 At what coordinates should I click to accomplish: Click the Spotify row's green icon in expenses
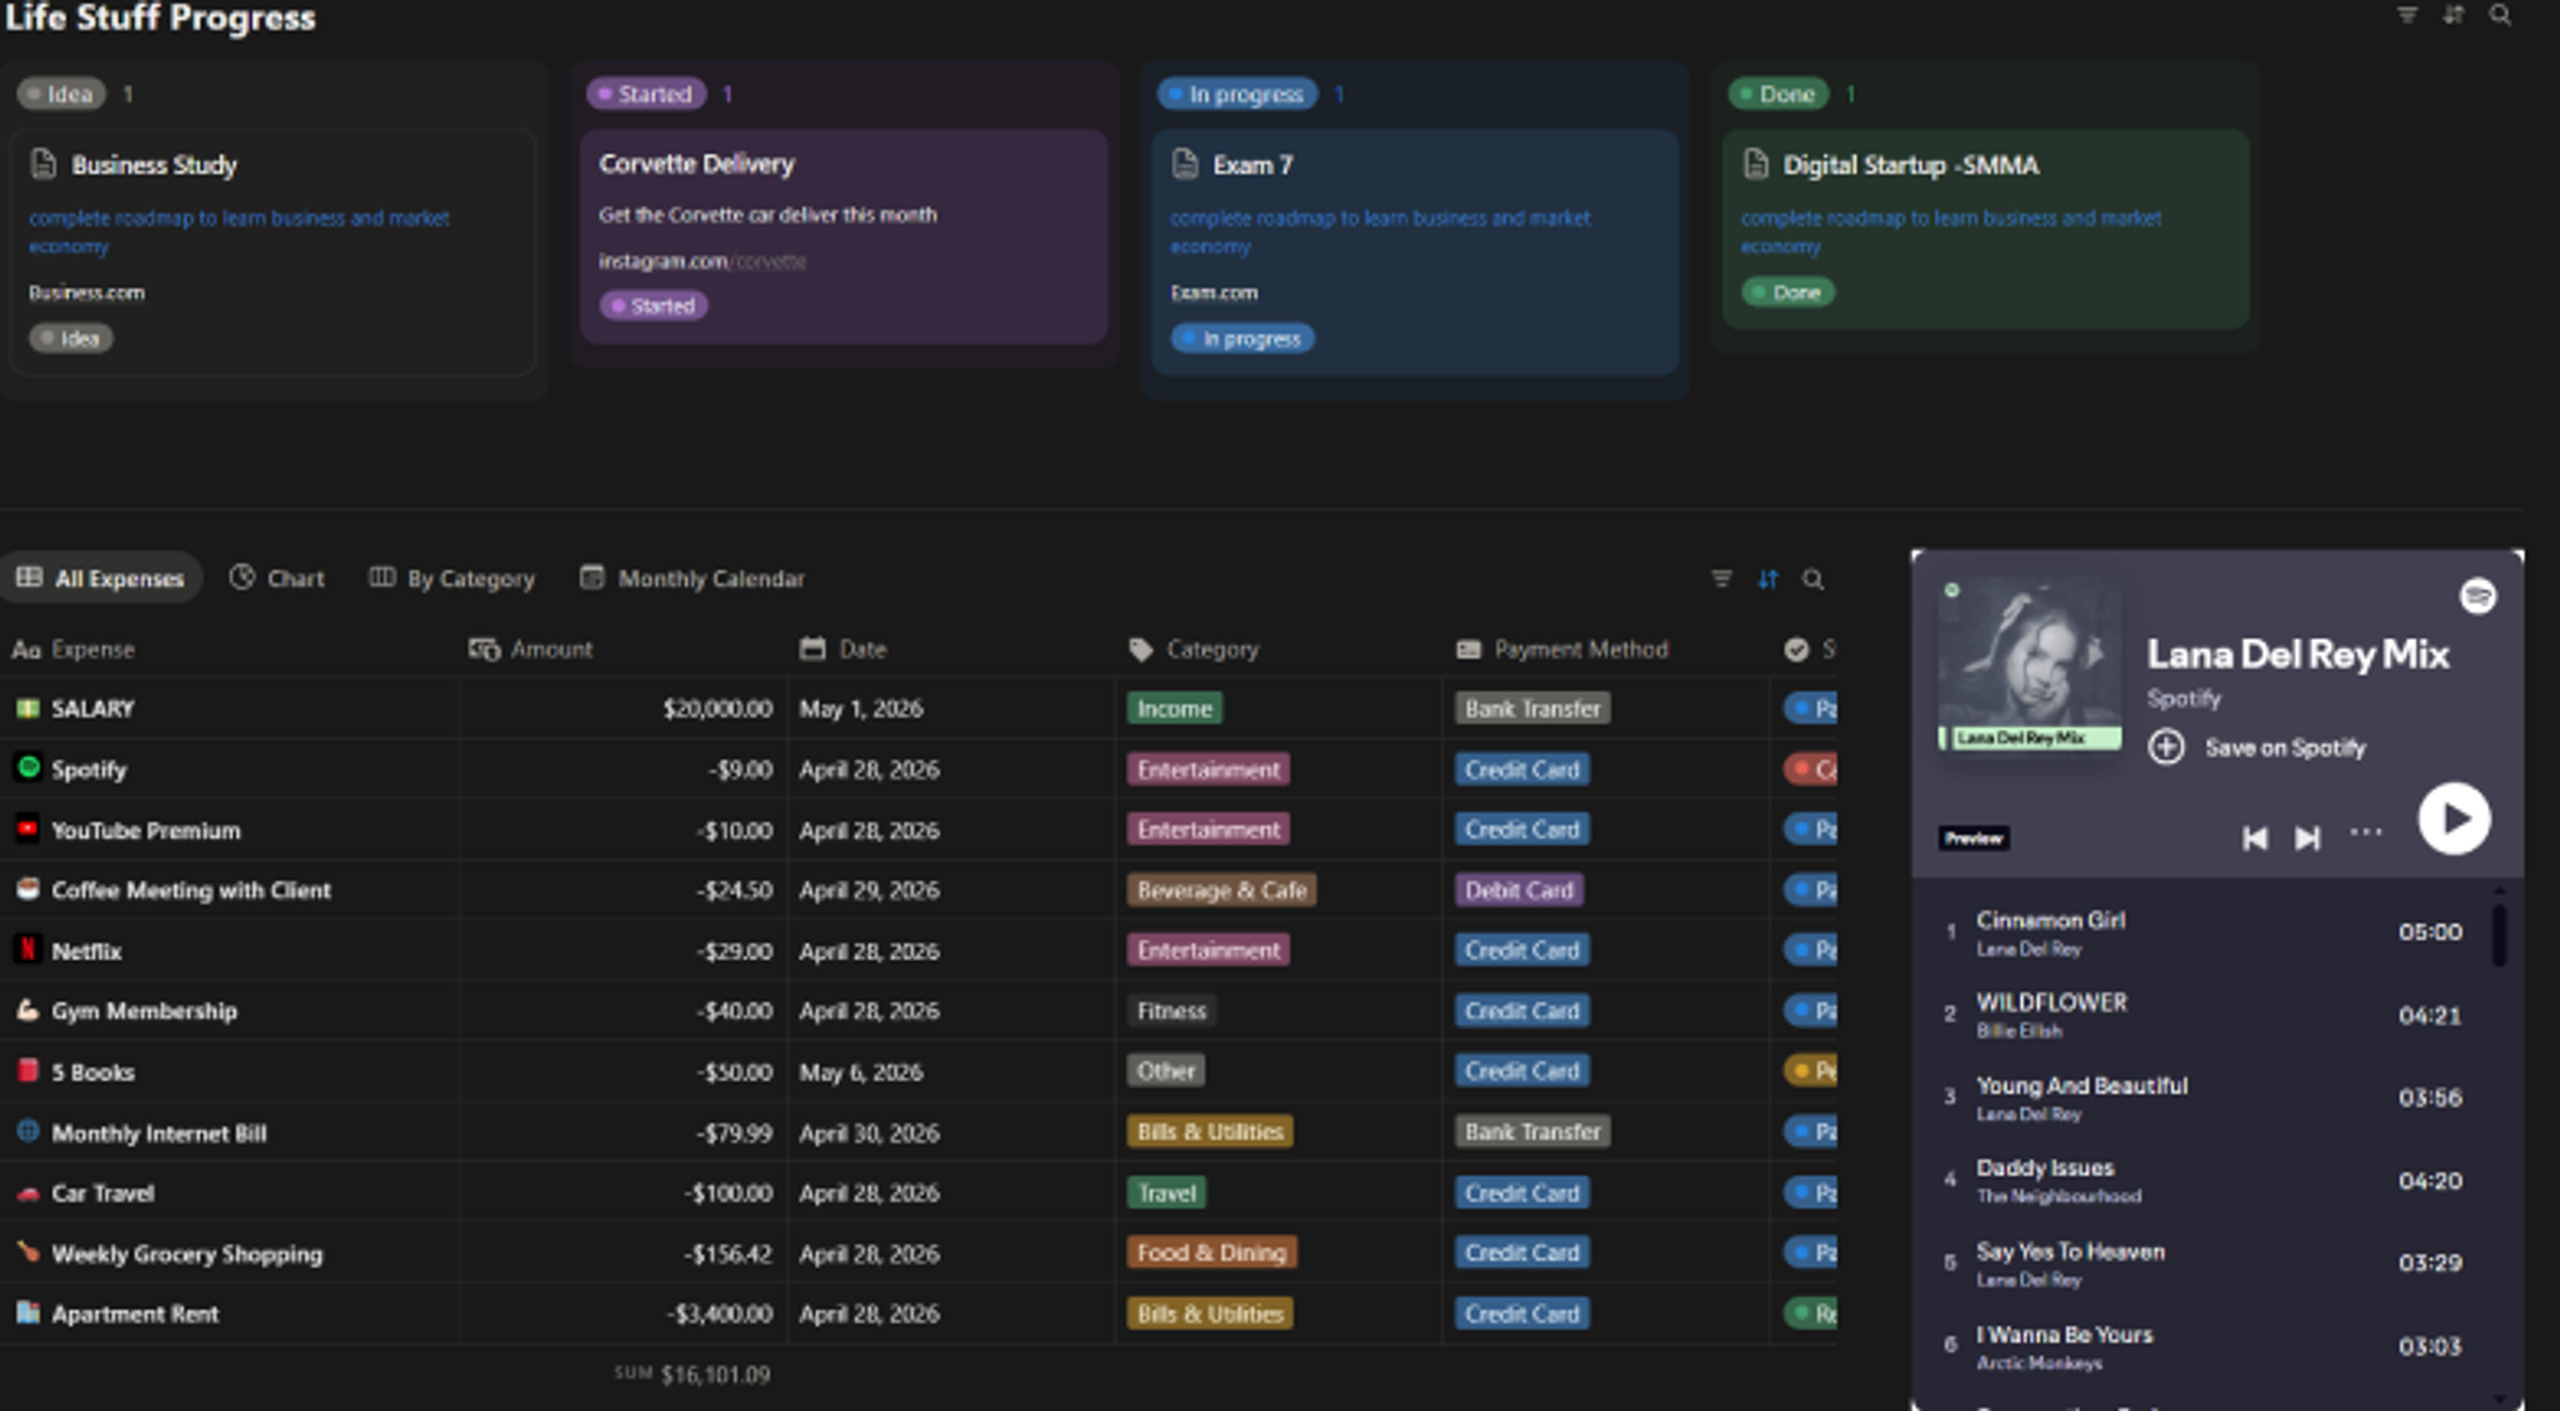coord(29,767)
